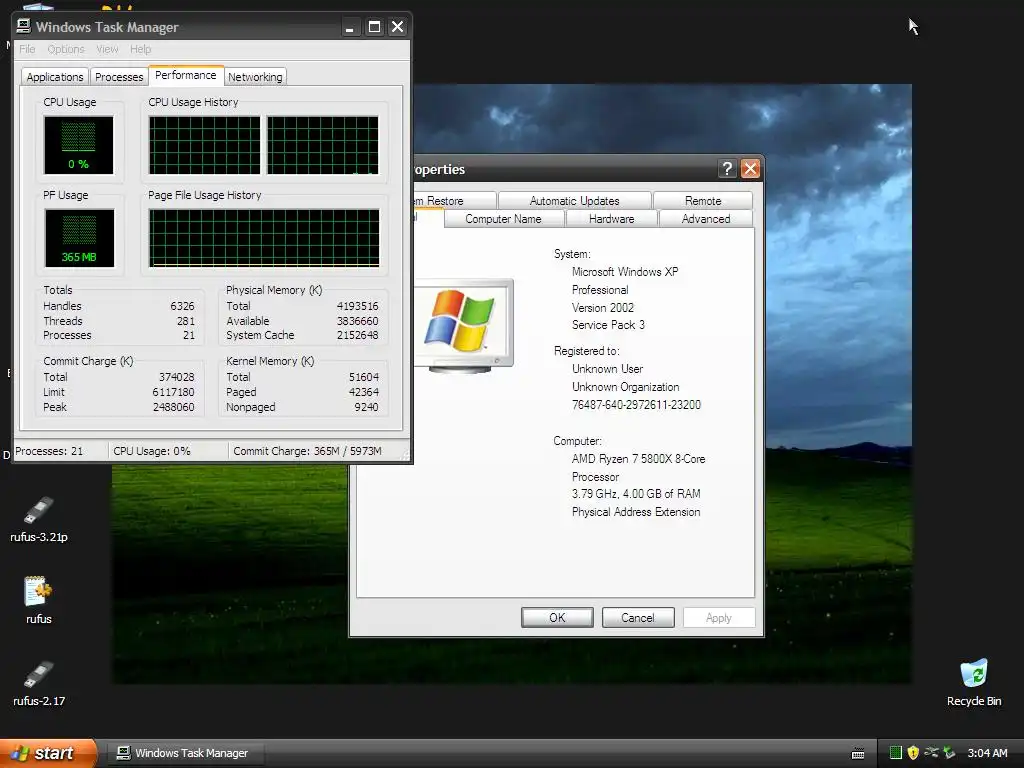Click status bar Processes: 21
This screenshot has width=1024, height=768.
tap(49, 451)
